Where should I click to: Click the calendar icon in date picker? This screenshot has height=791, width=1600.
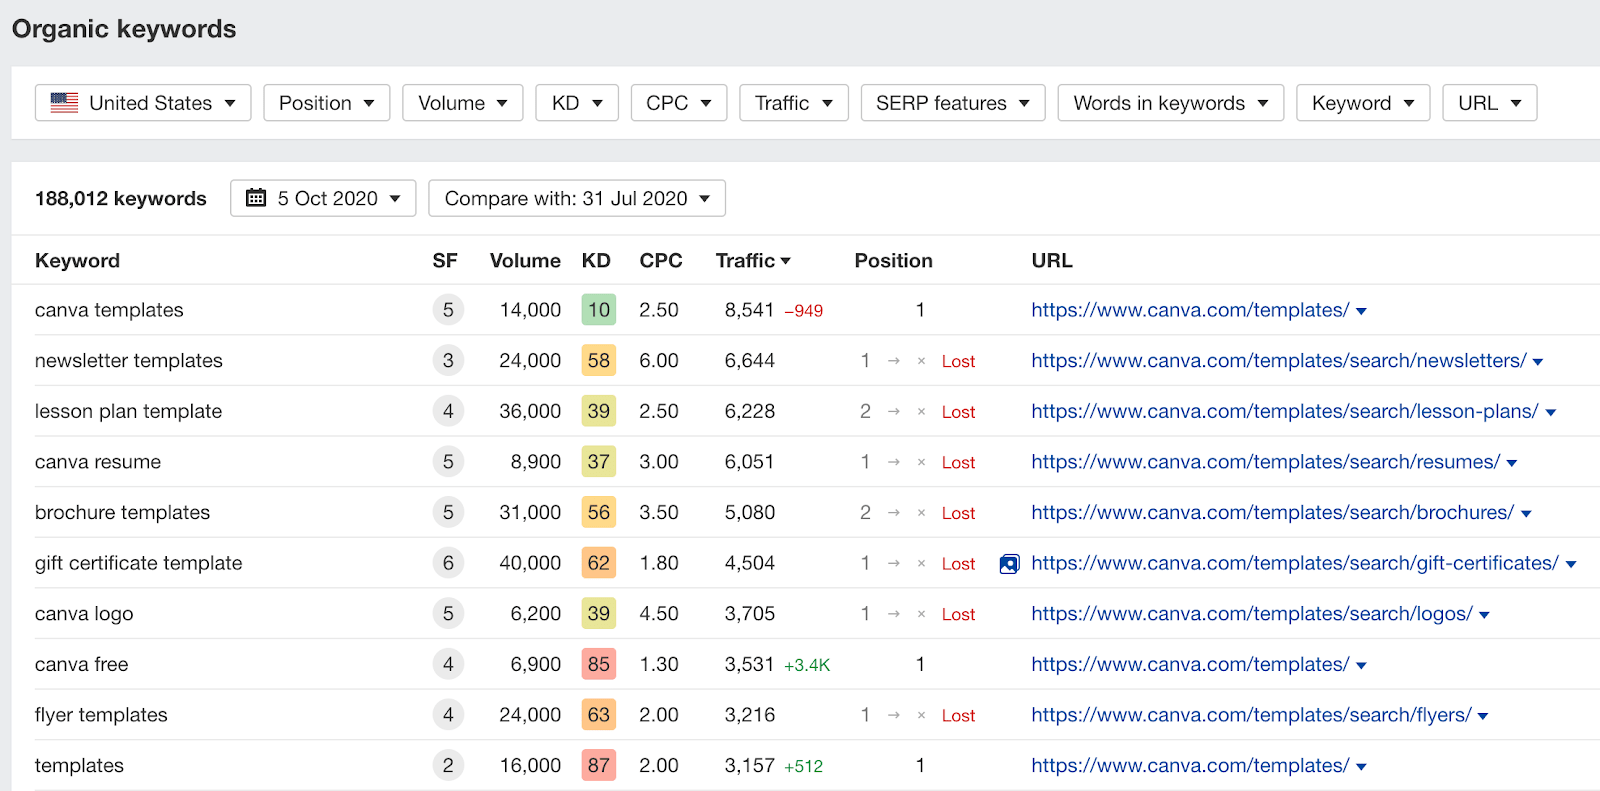256,198
